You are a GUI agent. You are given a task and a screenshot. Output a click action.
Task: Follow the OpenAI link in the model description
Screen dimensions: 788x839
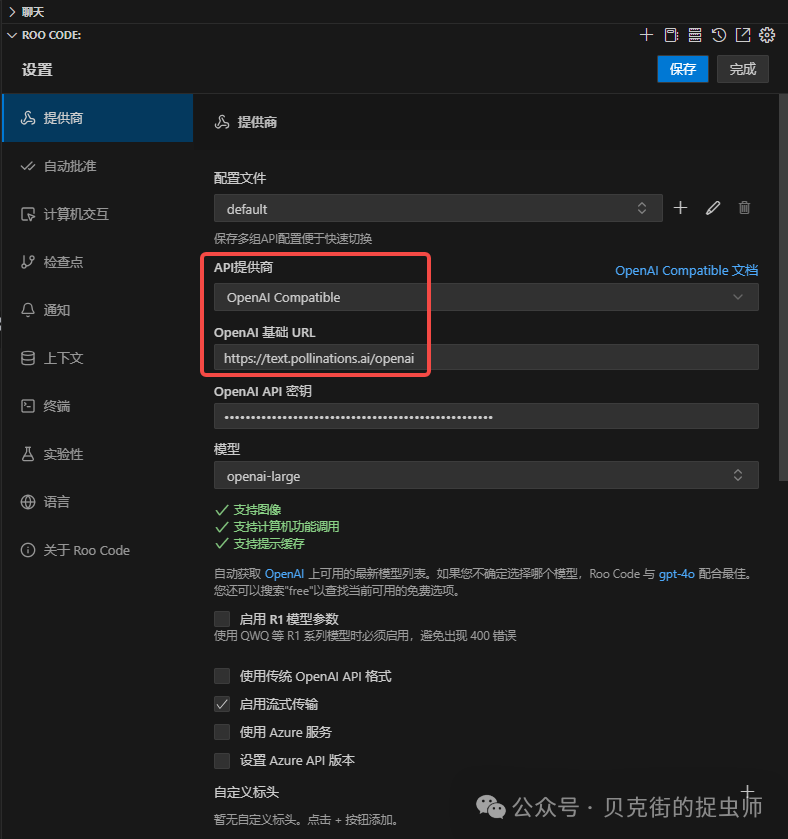[284, 574]
